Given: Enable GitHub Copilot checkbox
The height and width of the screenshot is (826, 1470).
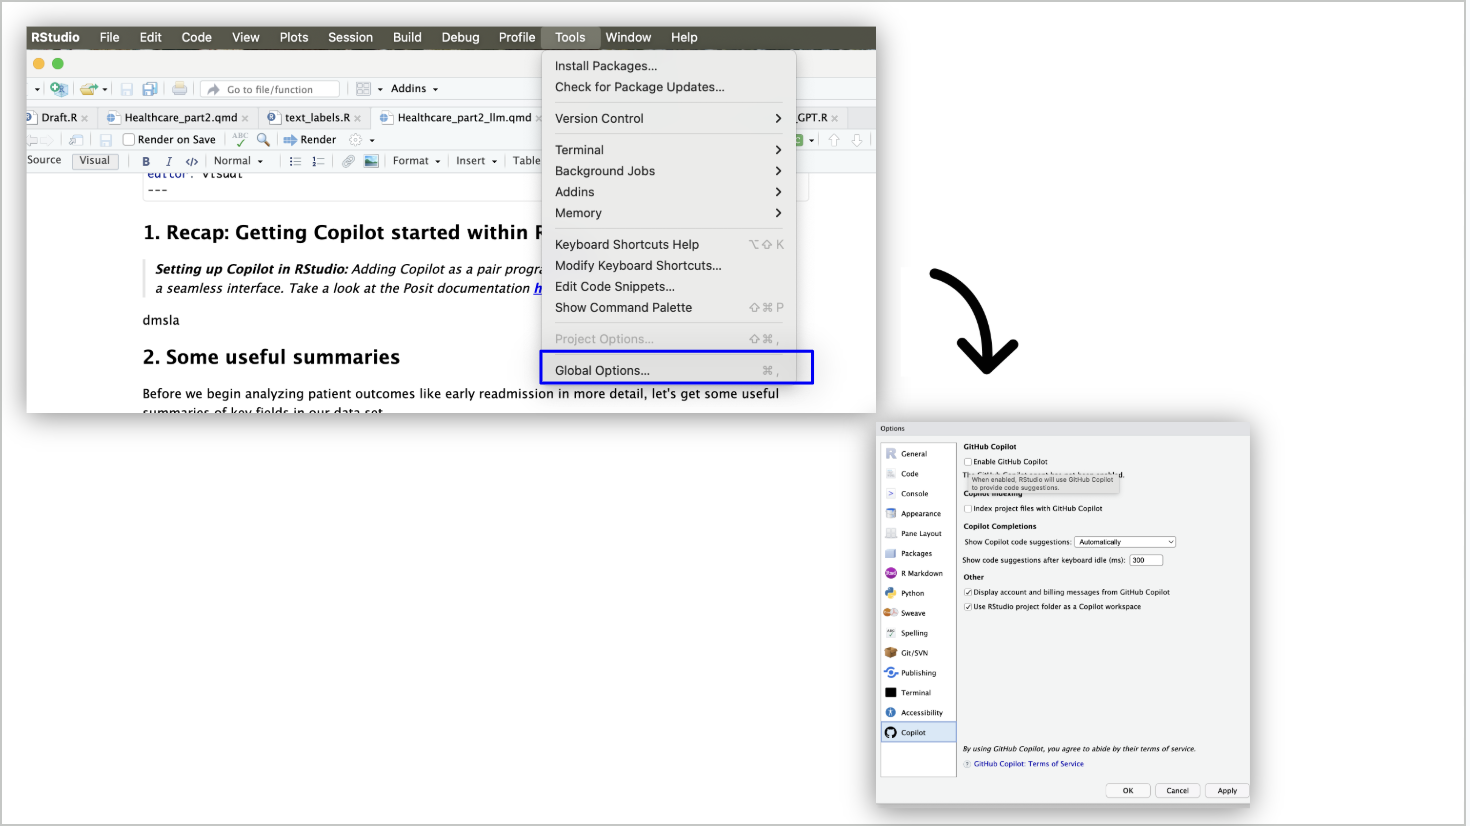Looking at the screenshot, I should (x=968, y=462).
